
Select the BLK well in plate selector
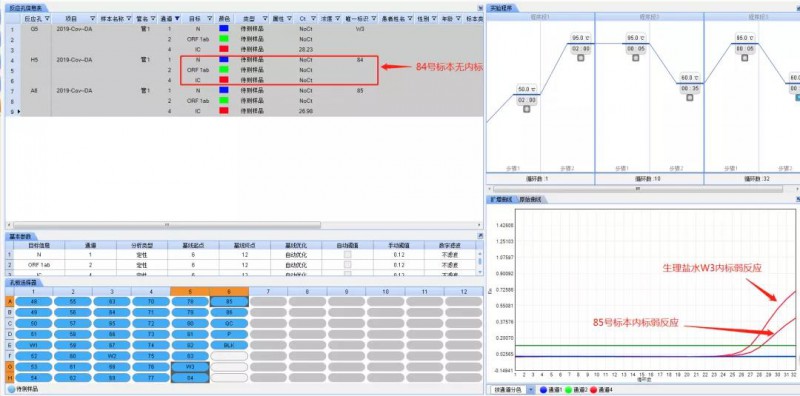(x=229, y=344)
